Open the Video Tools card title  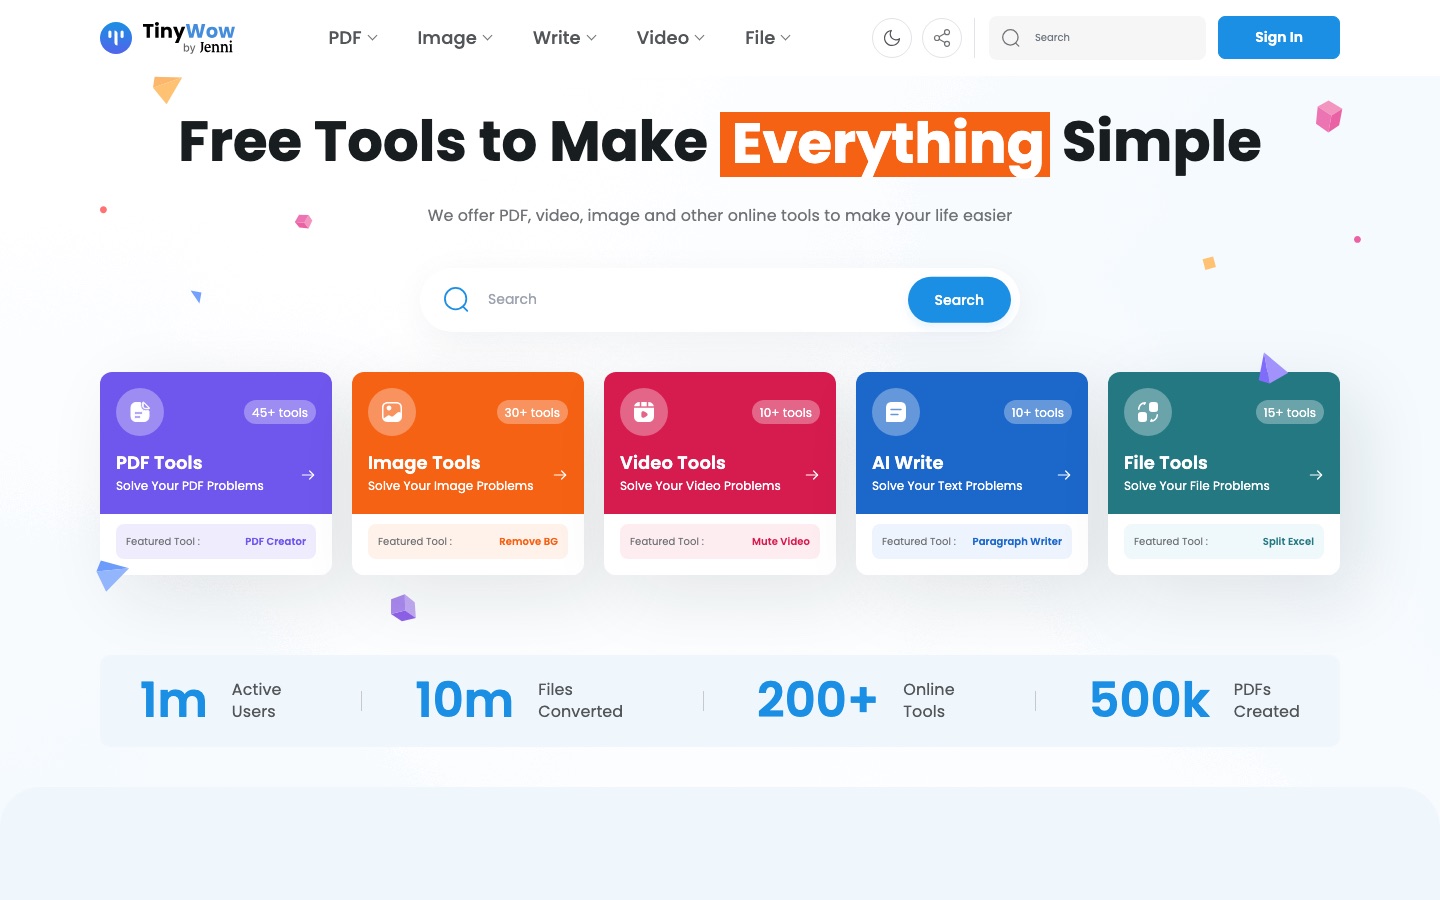672,463
